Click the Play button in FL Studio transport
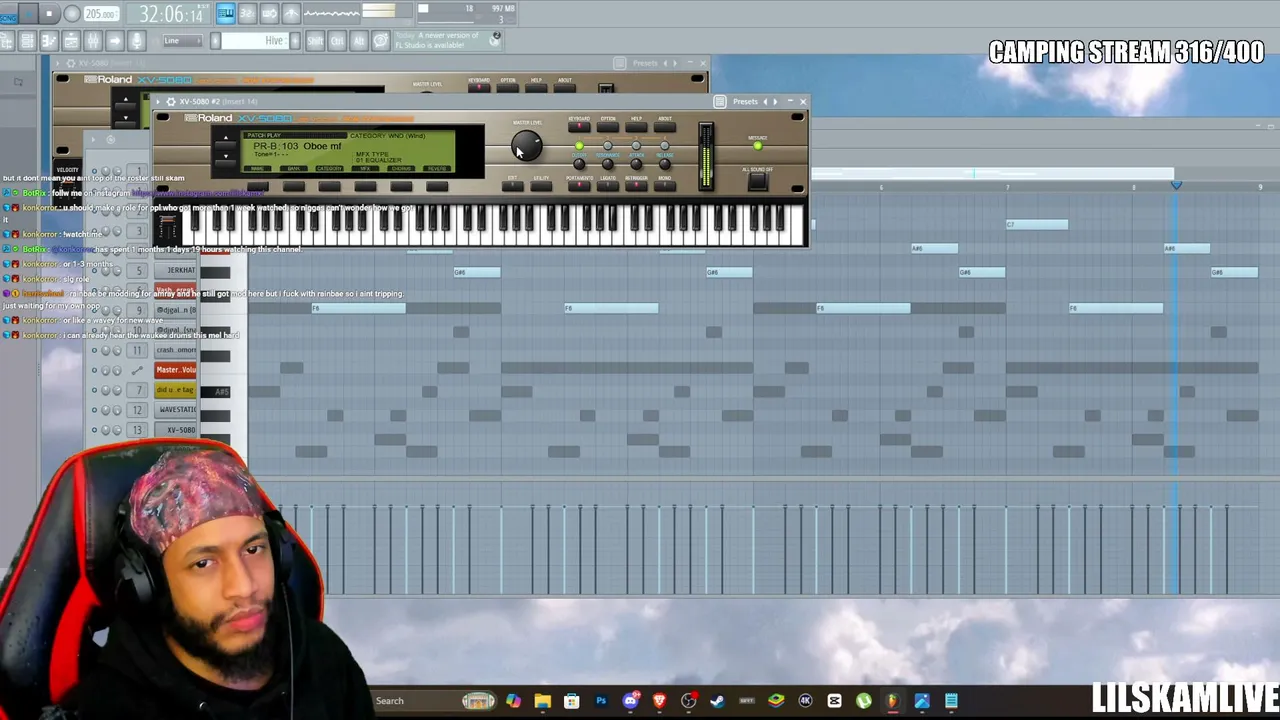The image size is (1280, 720). pos(27,14)
